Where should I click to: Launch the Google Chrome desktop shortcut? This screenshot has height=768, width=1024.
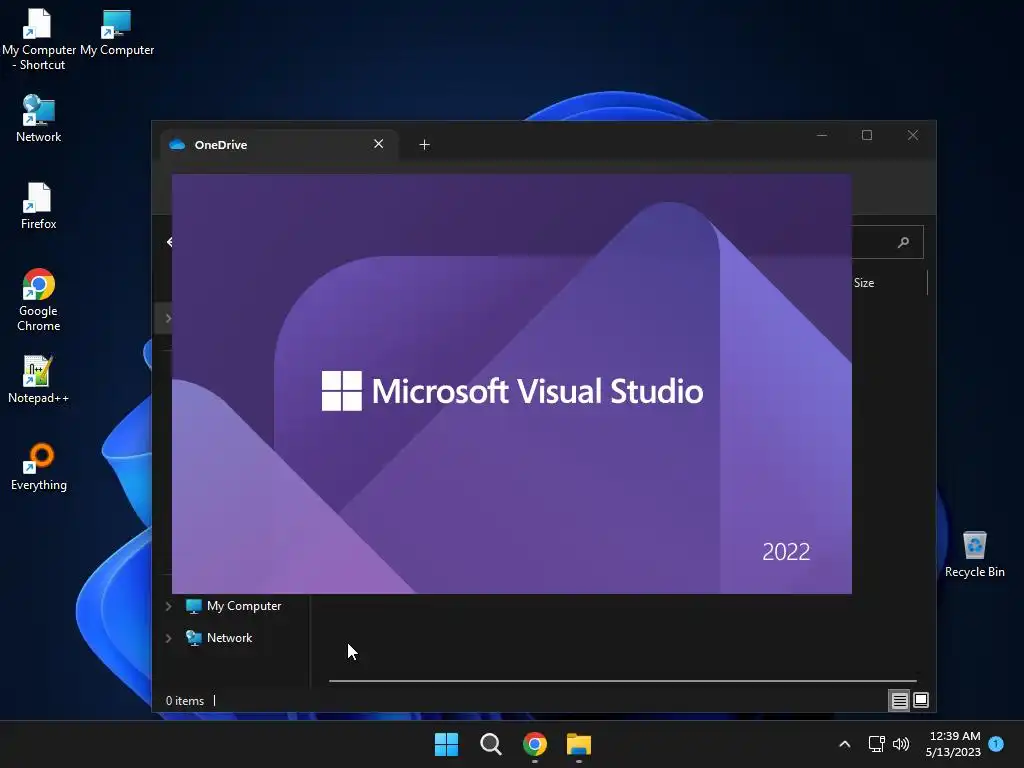pos(39,300)
